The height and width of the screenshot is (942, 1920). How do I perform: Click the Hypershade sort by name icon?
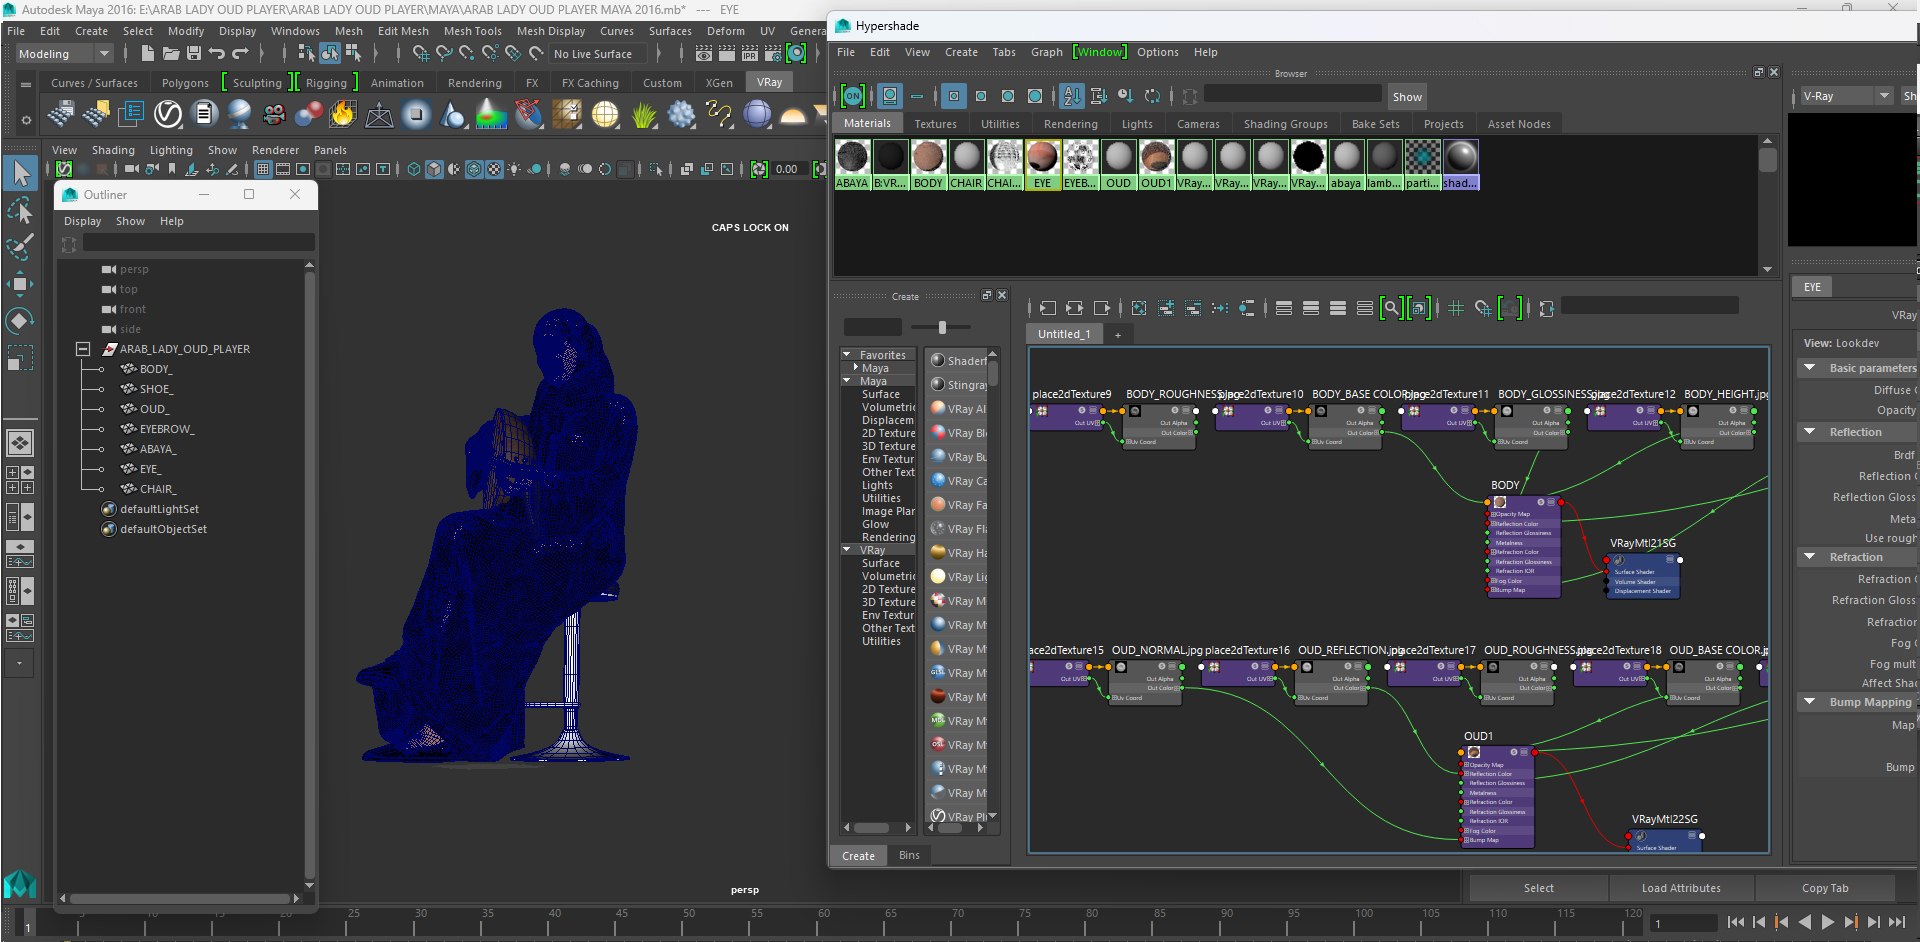pos(1072,96)
